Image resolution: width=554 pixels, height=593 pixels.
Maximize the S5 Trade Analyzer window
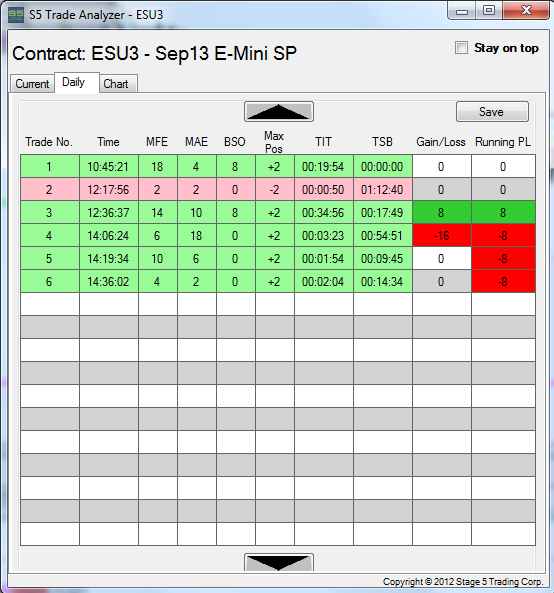[489, 11]
